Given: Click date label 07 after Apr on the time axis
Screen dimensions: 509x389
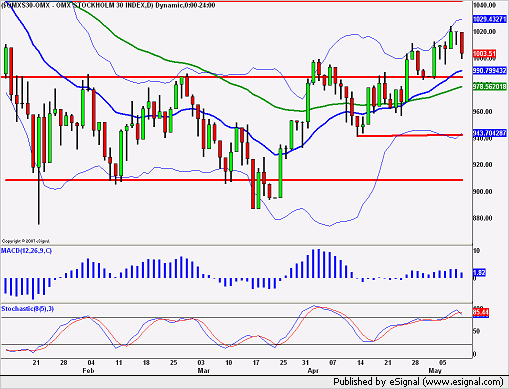Looking at the screenshot, I should tap(333, 363).
